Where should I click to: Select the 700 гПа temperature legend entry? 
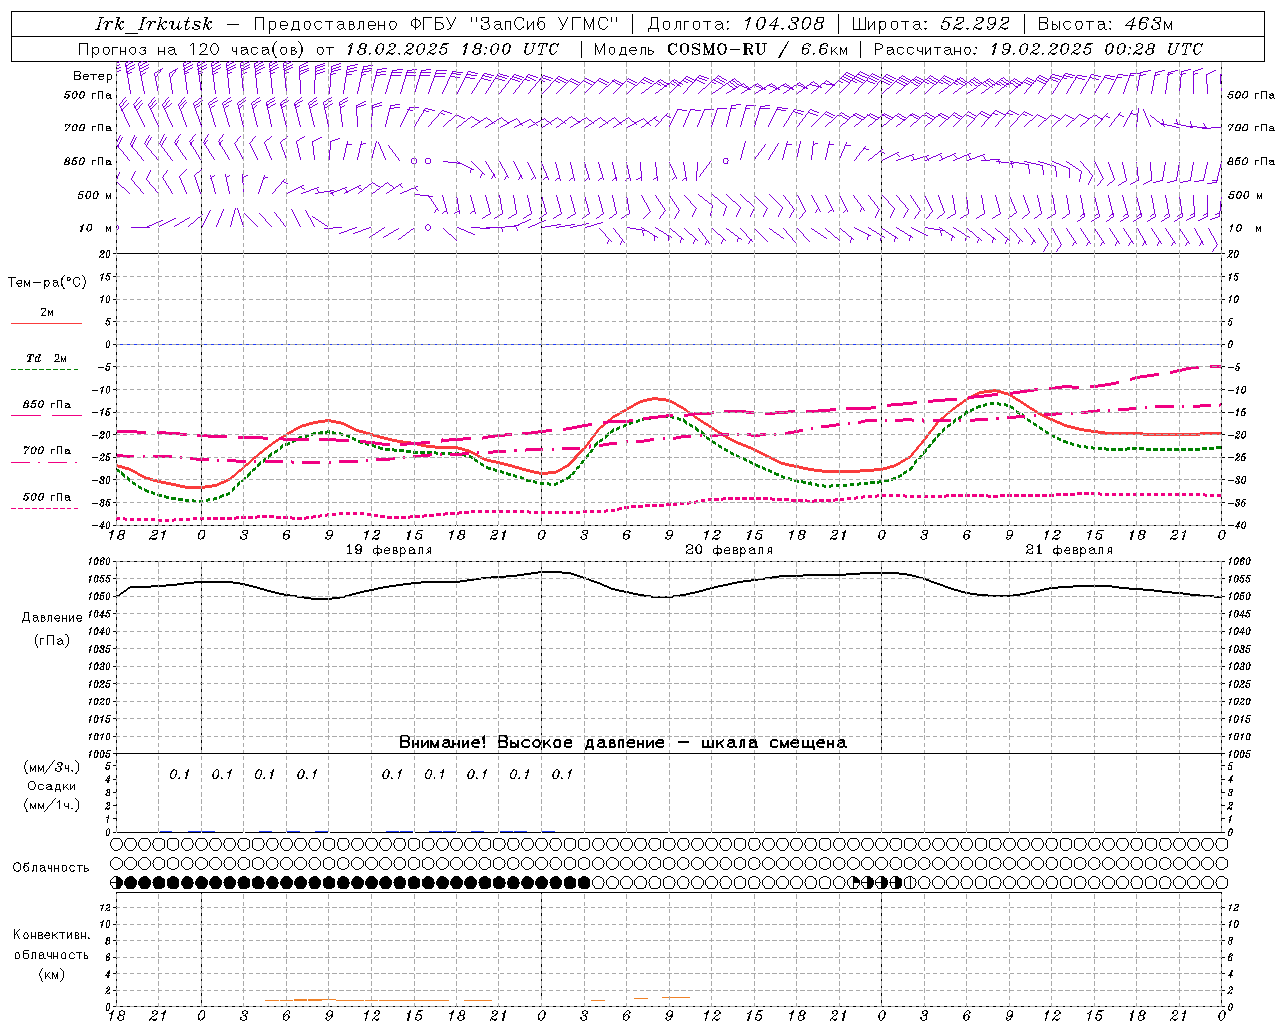coord(47,451)
